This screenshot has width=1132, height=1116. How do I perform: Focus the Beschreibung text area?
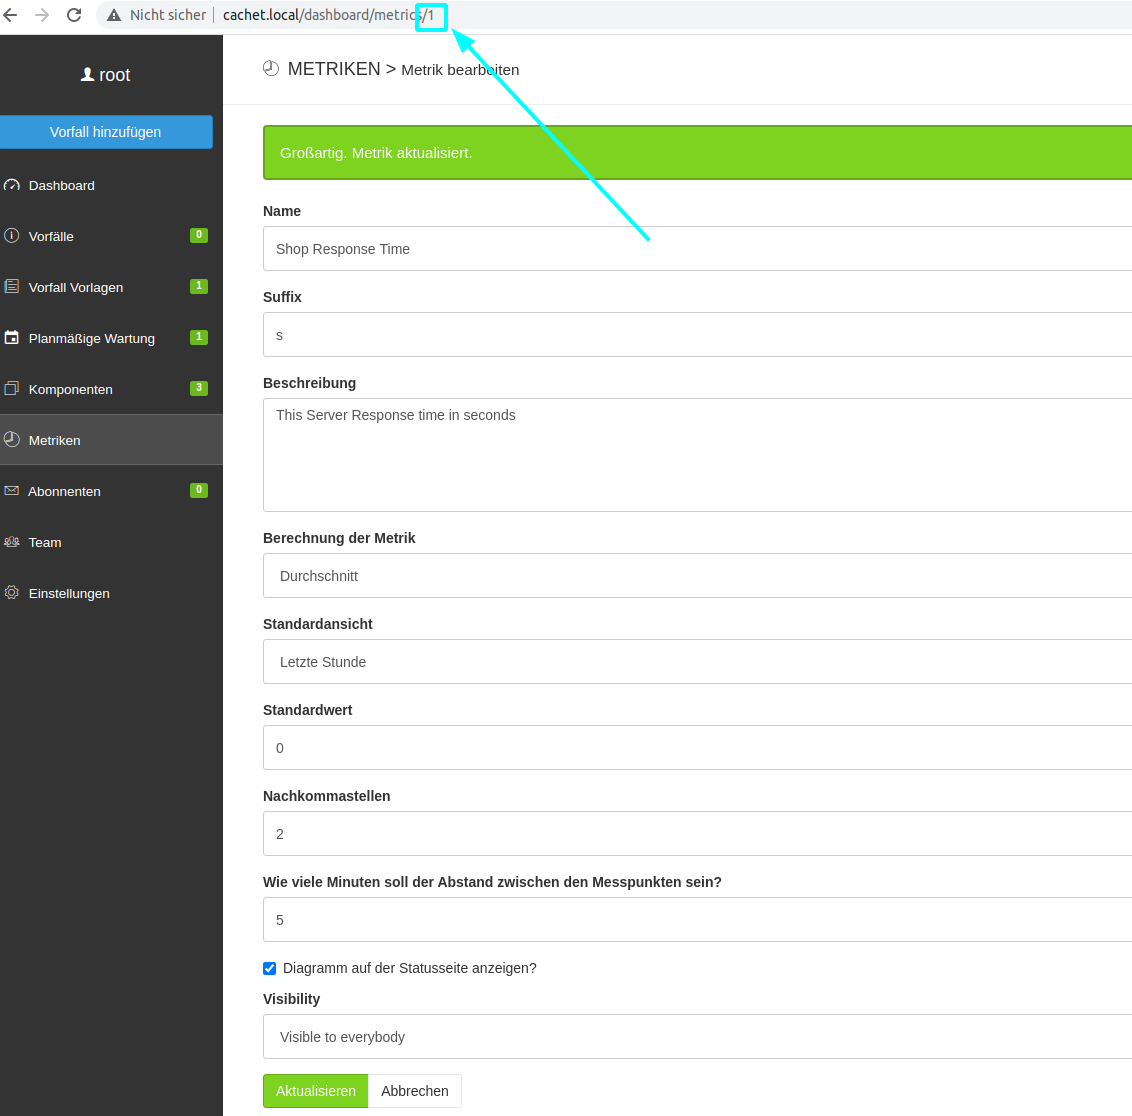(x=697, y=455)
